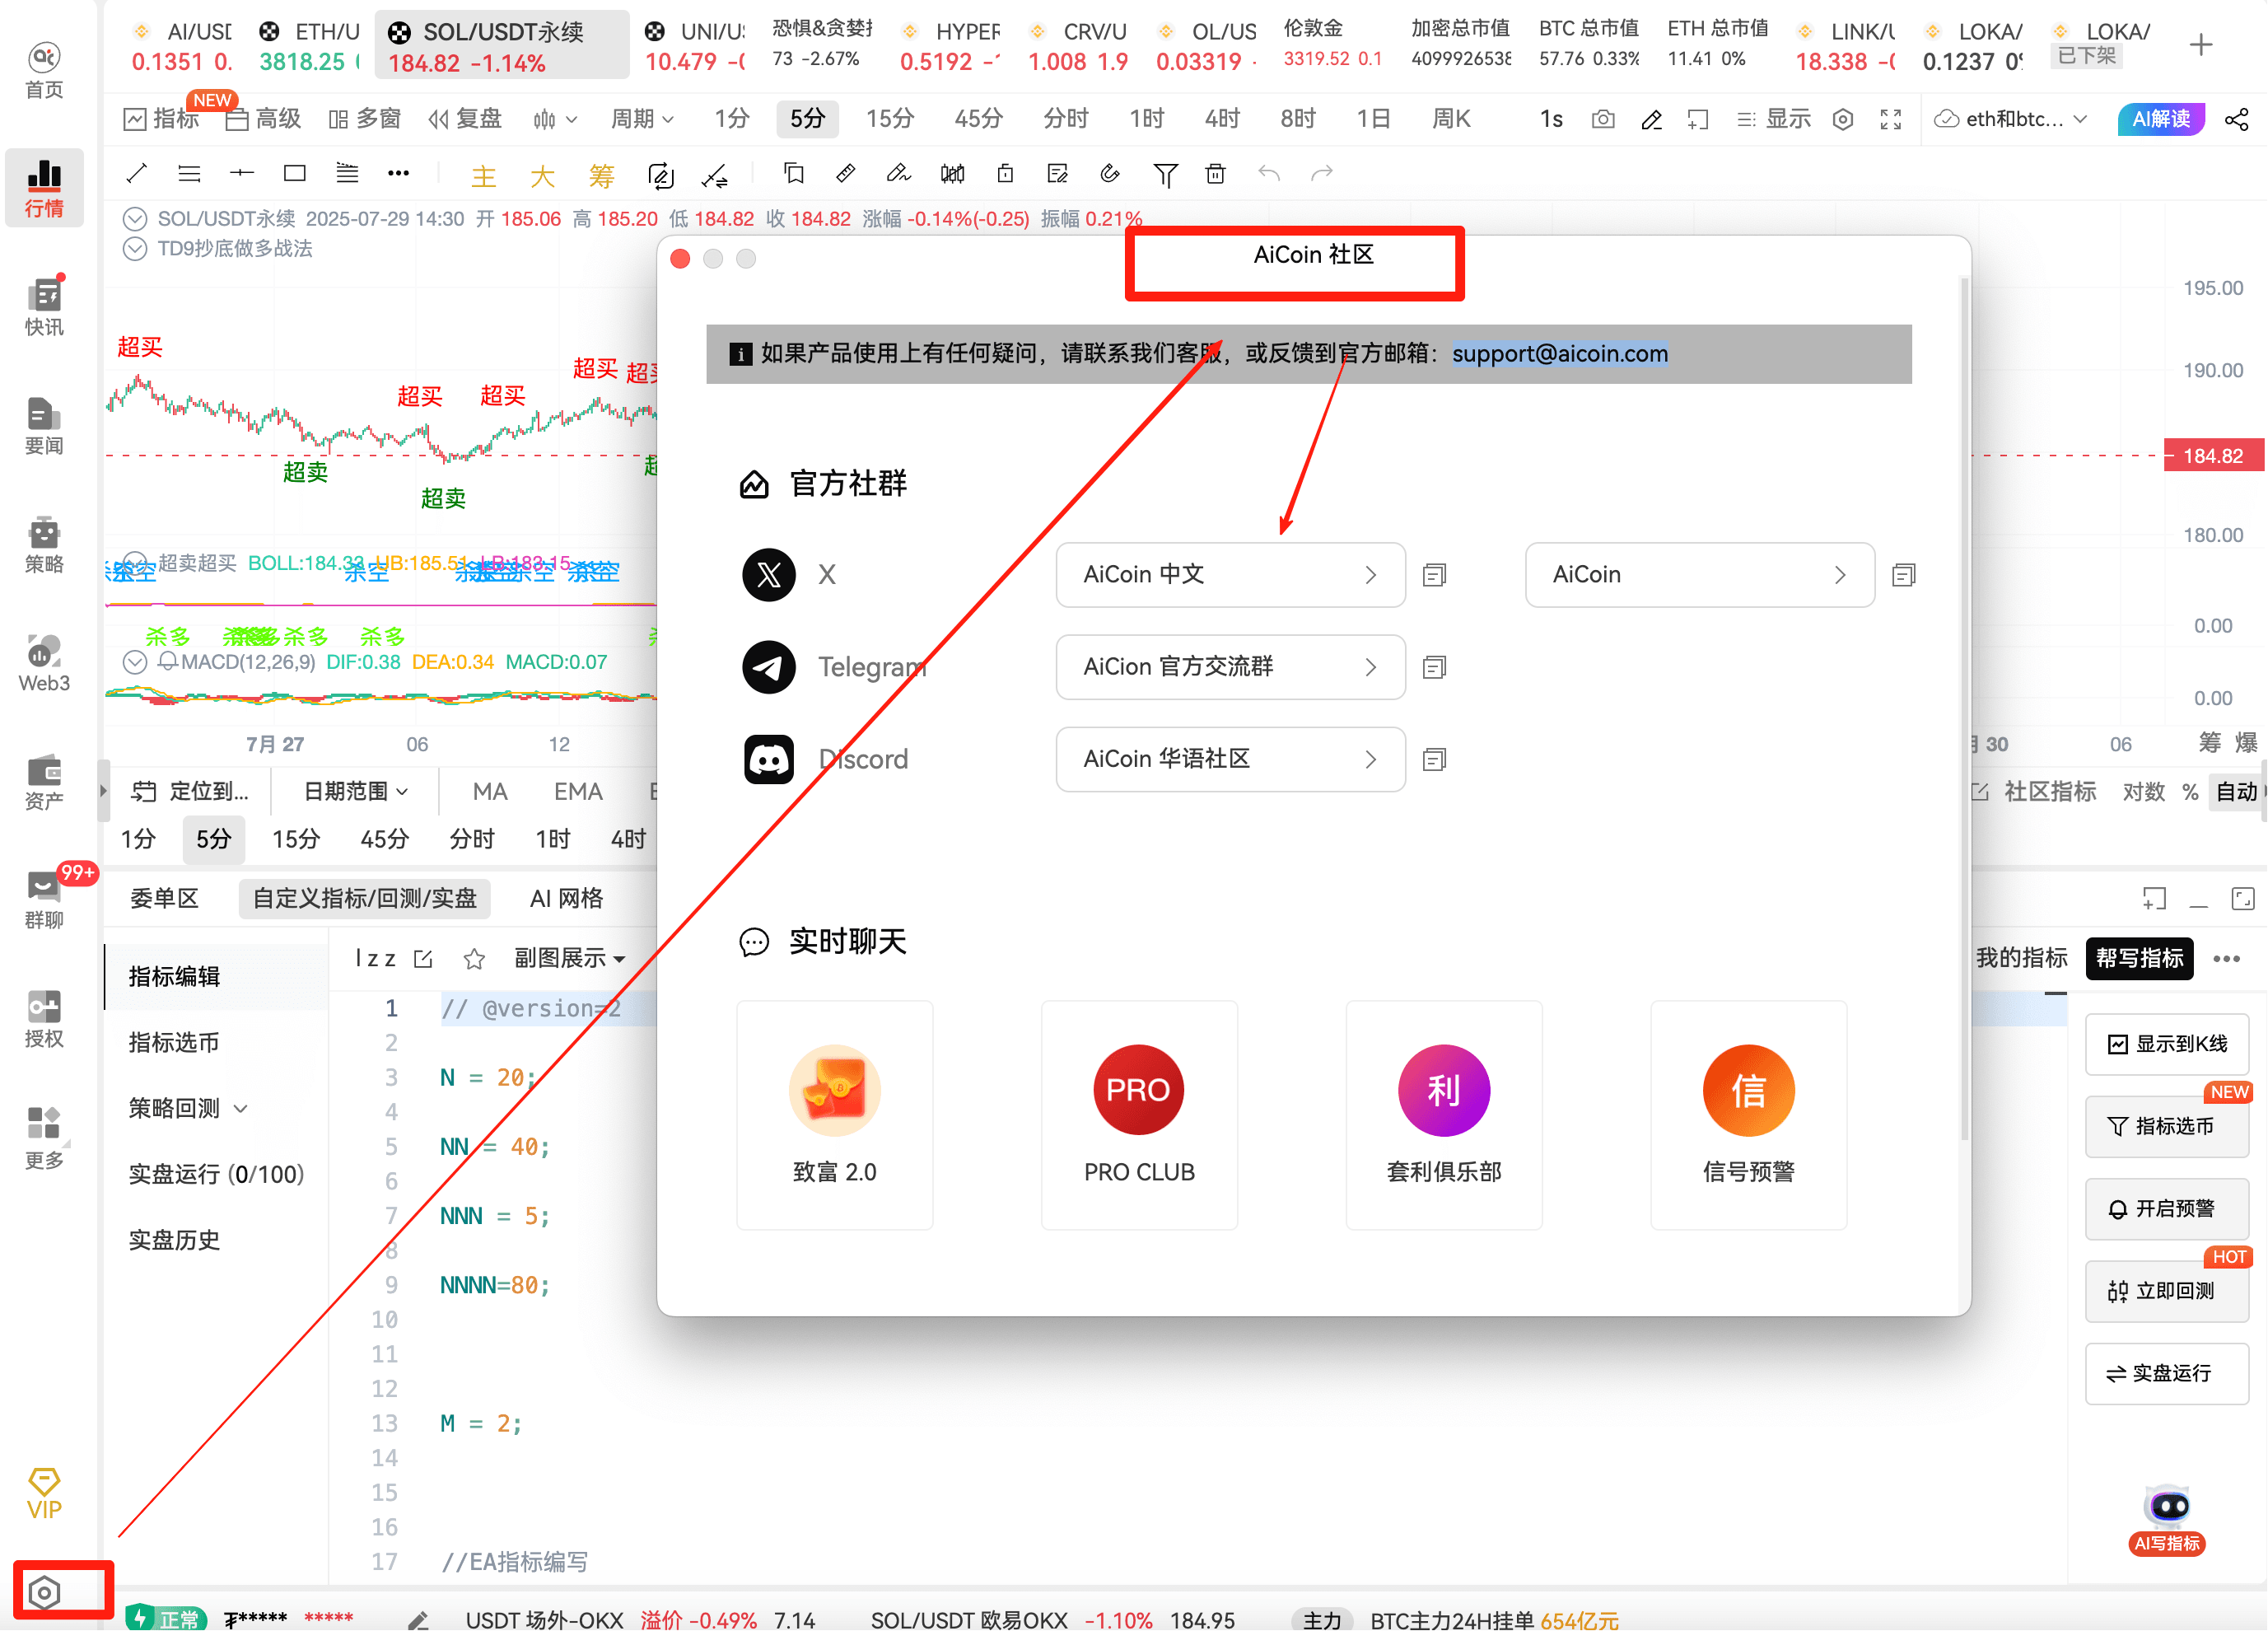Screen dimensions: 2268x1631
Task: Click the share icon at top right
Action: pos(2237,119)
